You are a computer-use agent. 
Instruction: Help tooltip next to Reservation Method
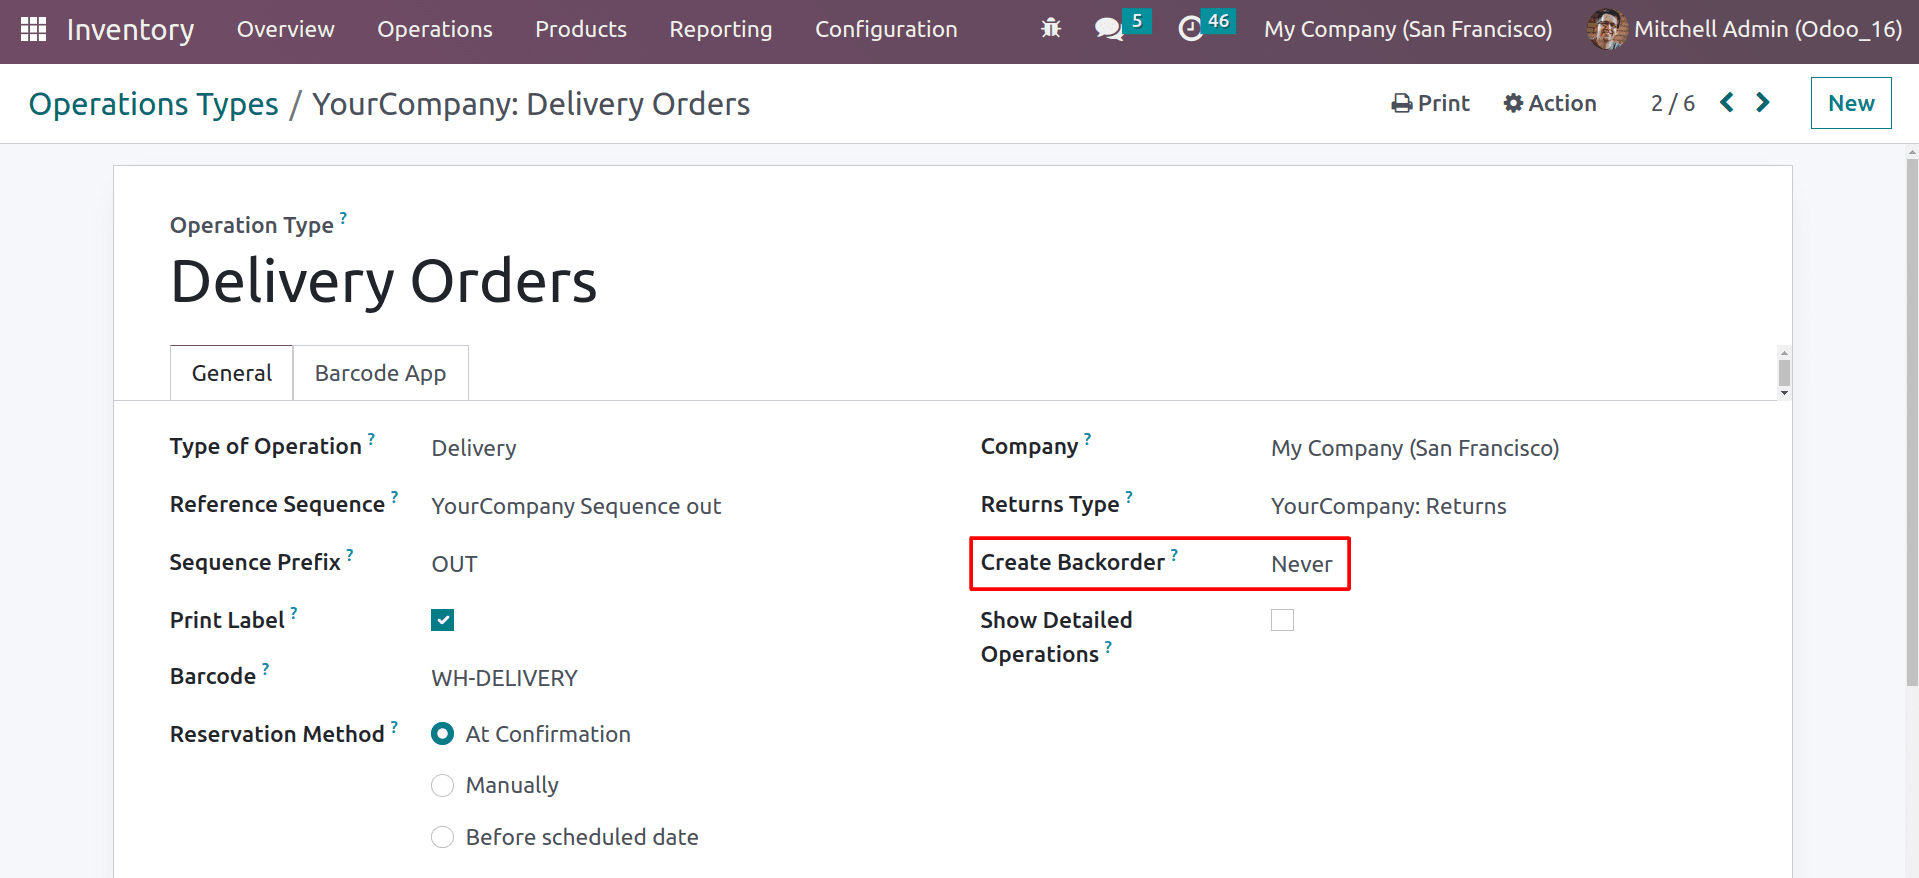click(x=394, y=726)
